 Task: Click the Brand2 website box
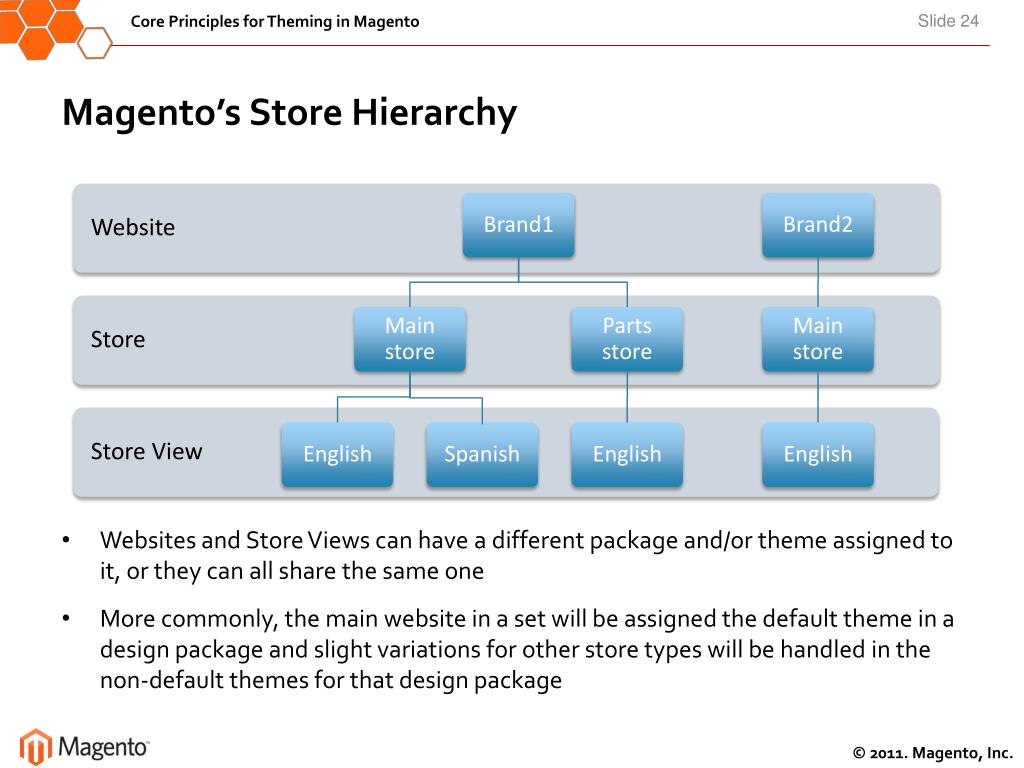[x=818, y=225]
